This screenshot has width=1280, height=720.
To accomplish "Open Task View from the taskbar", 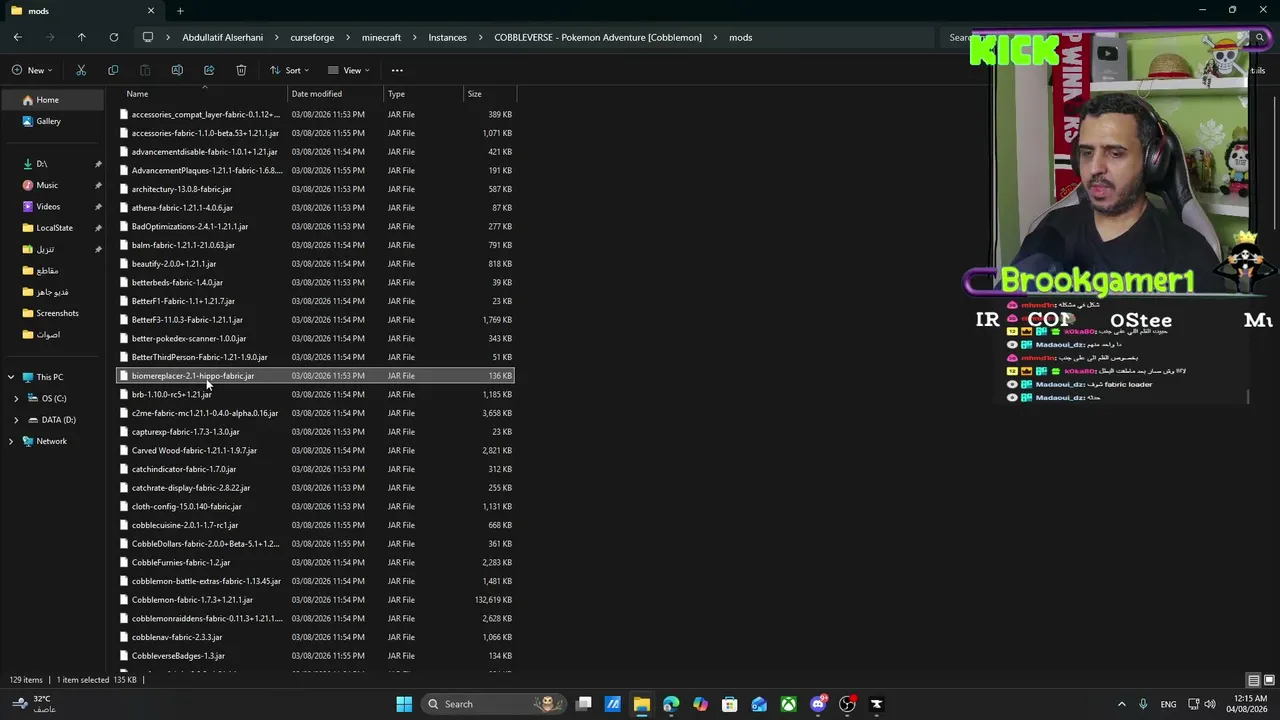I will [x=584, y=704].
